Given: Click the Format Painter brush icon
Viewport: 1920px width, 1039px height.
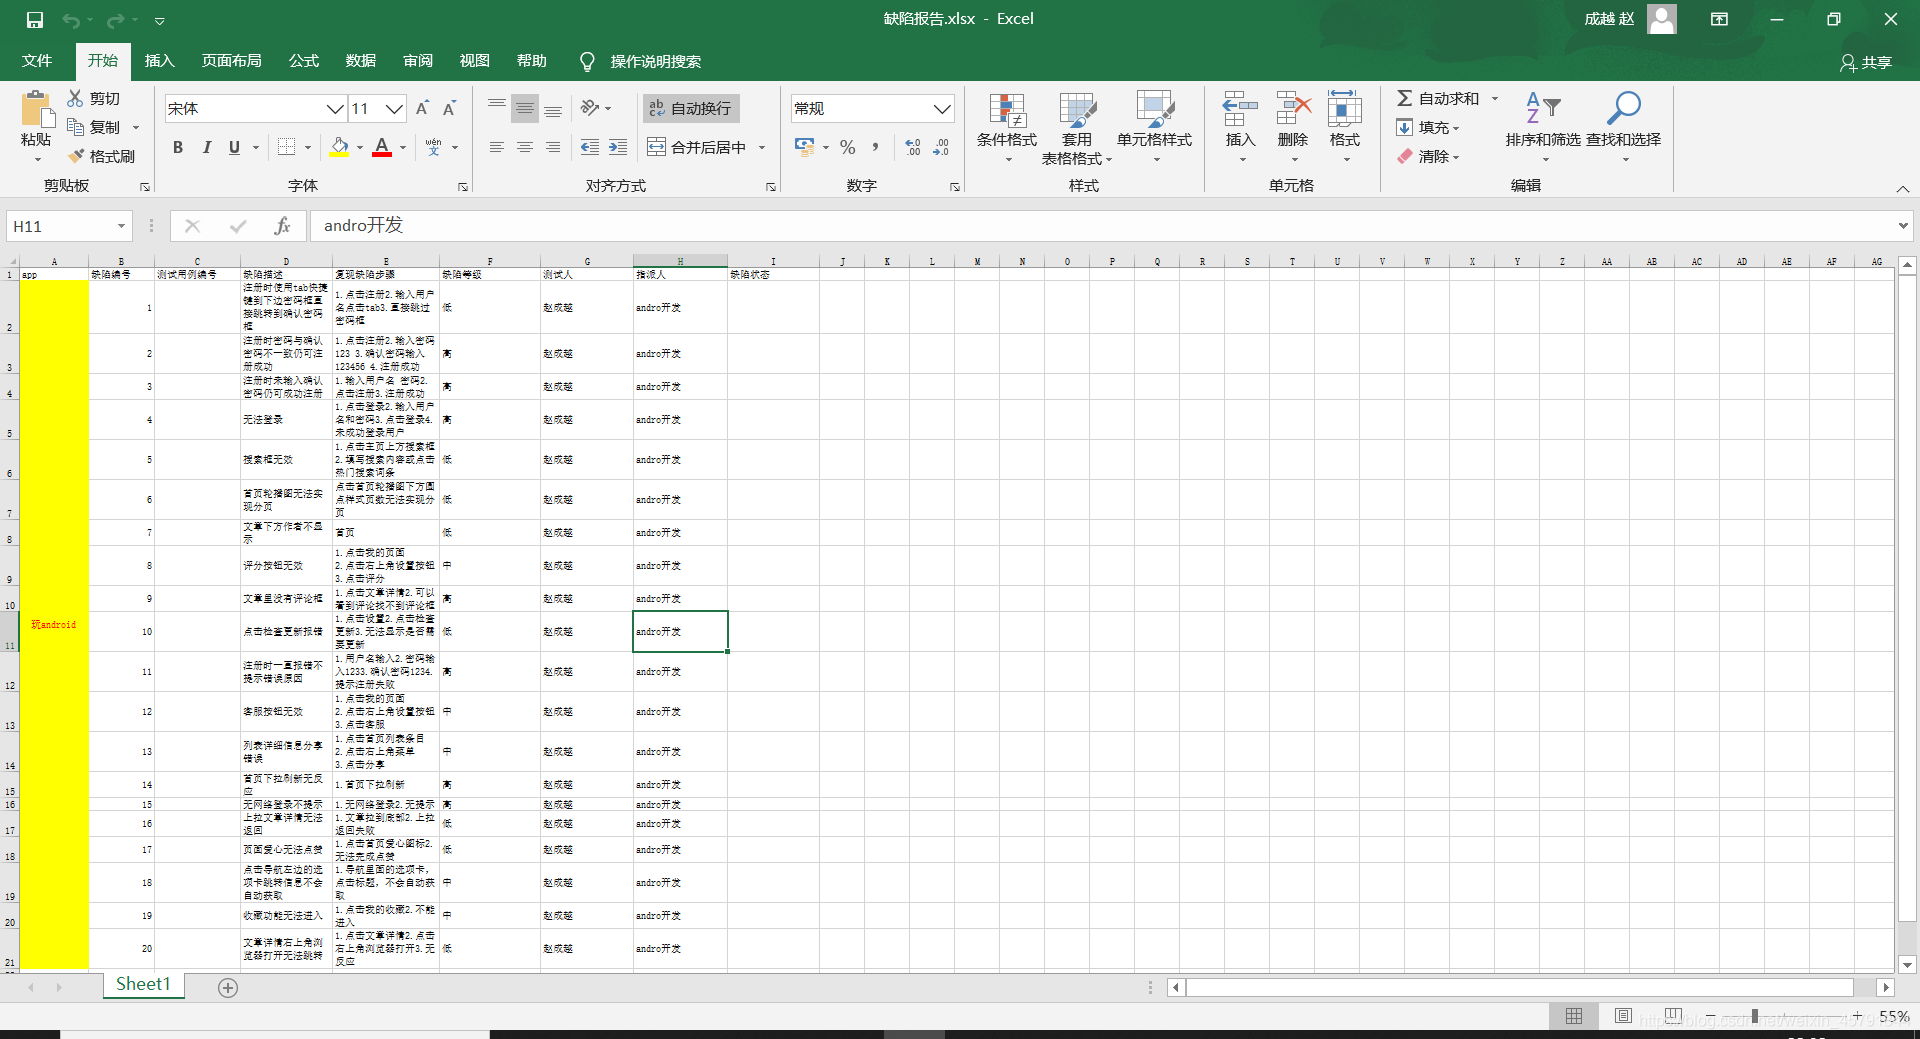Looking at the screenshot, I should coord(76,156).
